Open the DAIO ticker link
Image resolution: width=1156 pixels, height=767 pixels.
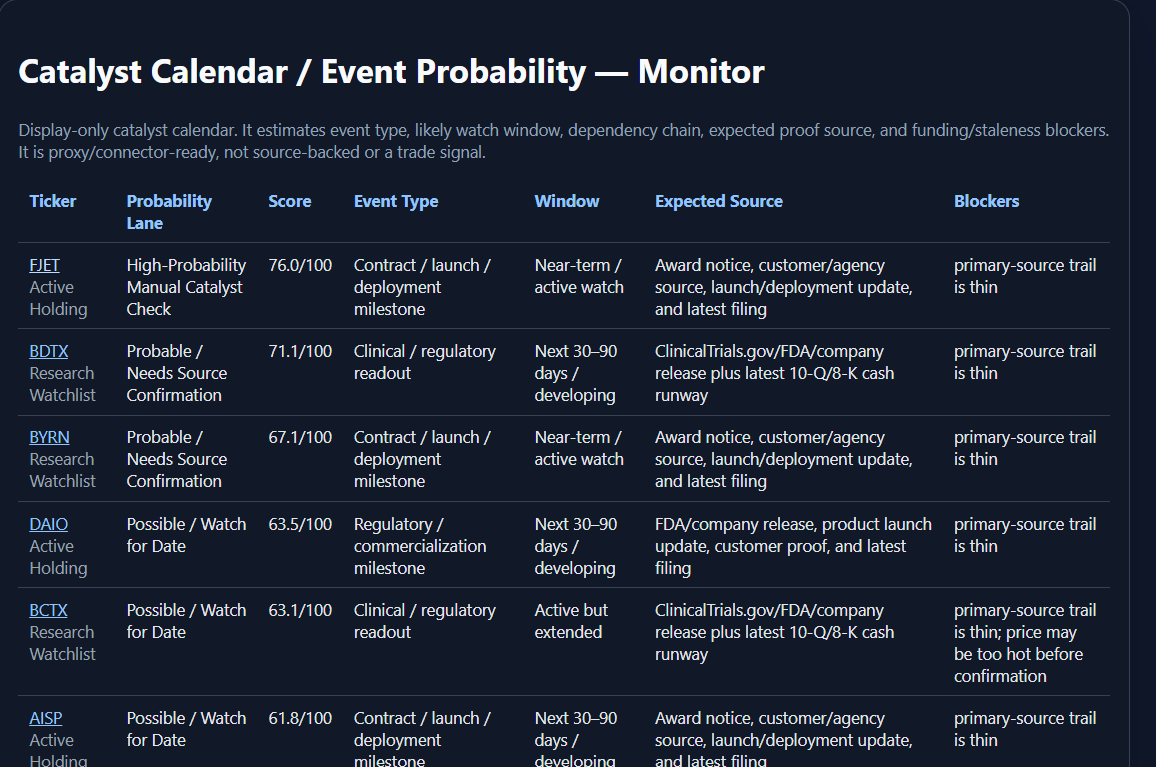pyautogui.click(x=49, y=524)
